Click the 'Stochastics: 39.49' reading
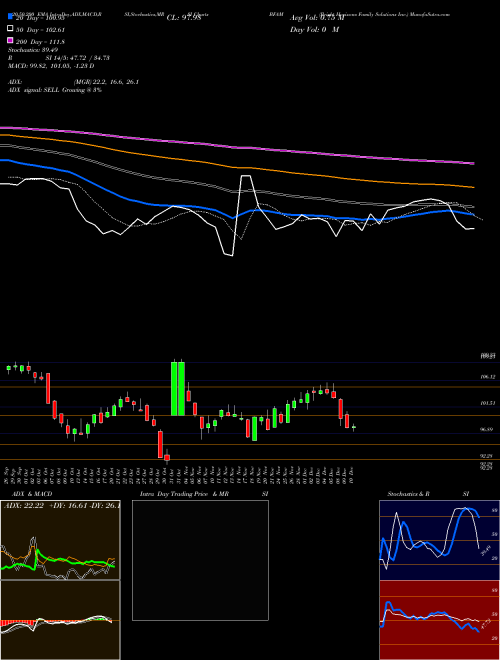 tap(33, 50)
